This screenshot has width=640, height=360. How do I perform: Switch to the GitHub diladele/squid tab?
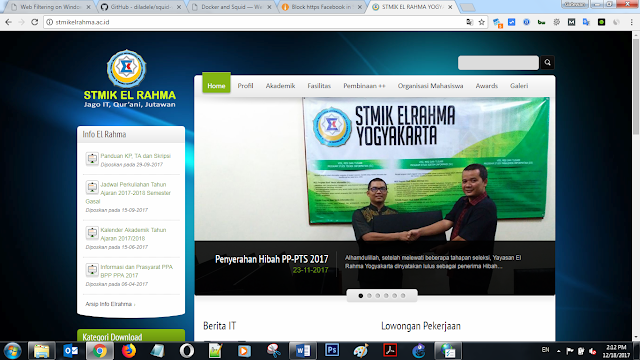(141, 7)
